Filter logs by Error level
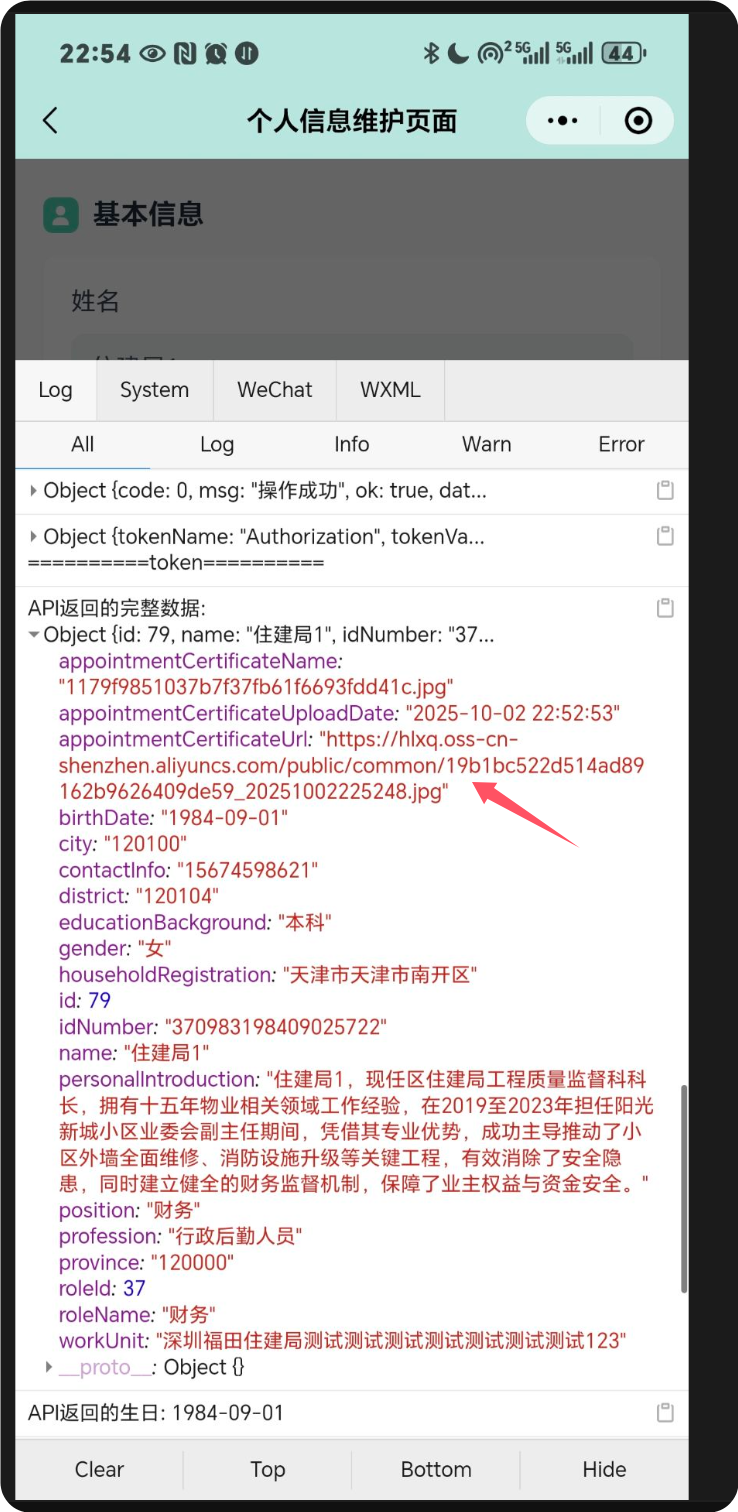The image size is (738, 1512). click(621, 444)
